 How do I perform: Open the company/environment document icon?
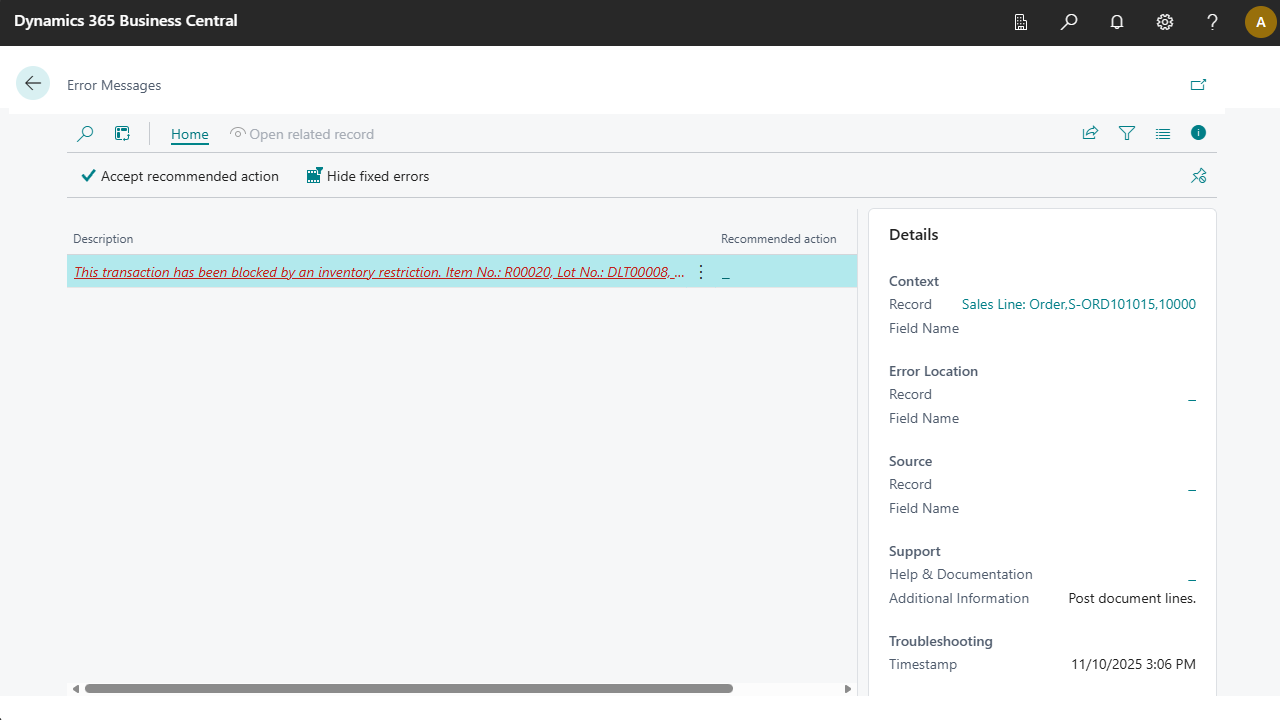(x=1021, y=22)
